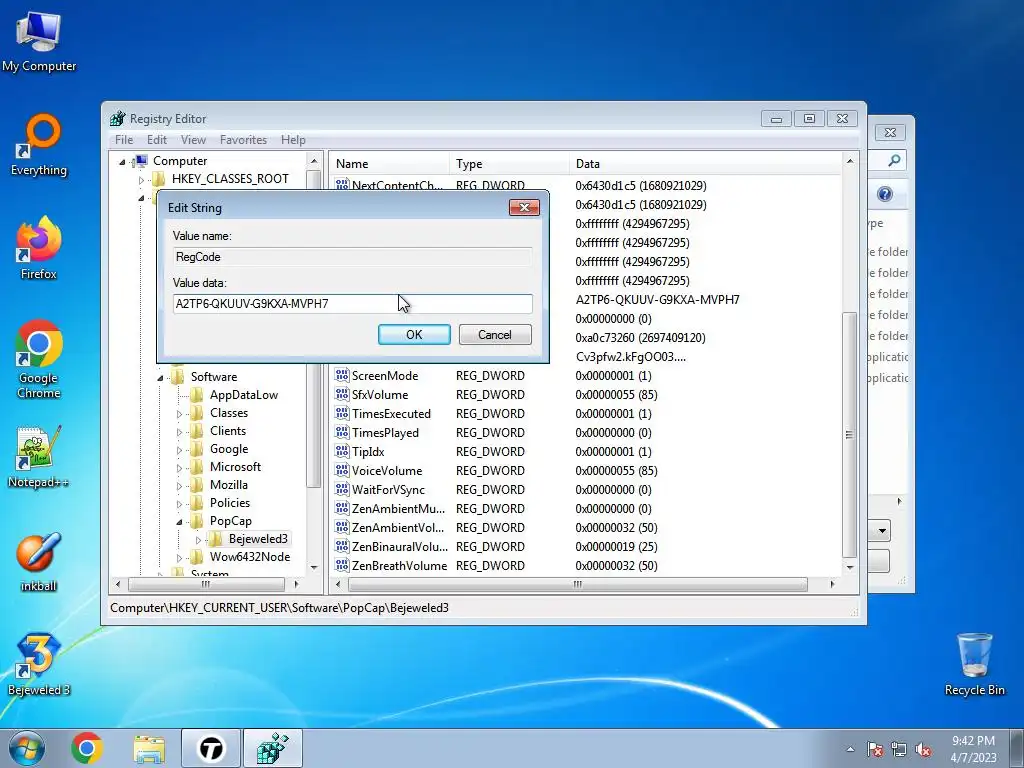Show hidden tray icons arrow
Image resolution: width=1024 pixels, height=768 pixels.
point(850,750)
